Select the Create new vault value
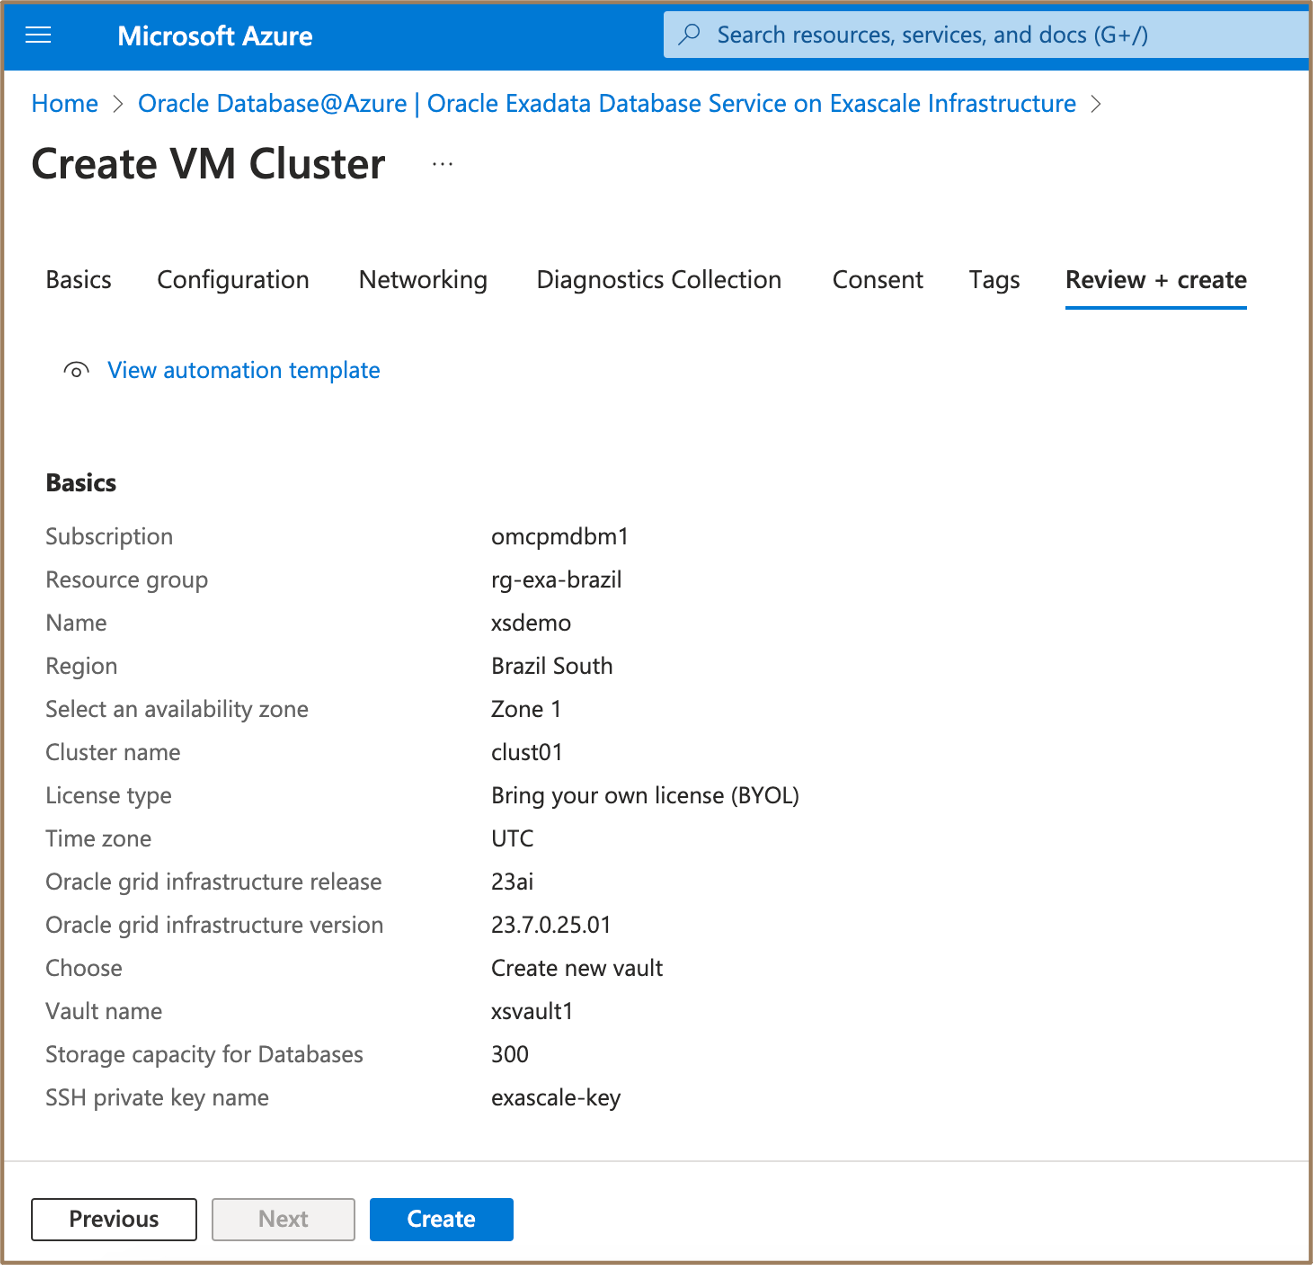 [577, 968]
